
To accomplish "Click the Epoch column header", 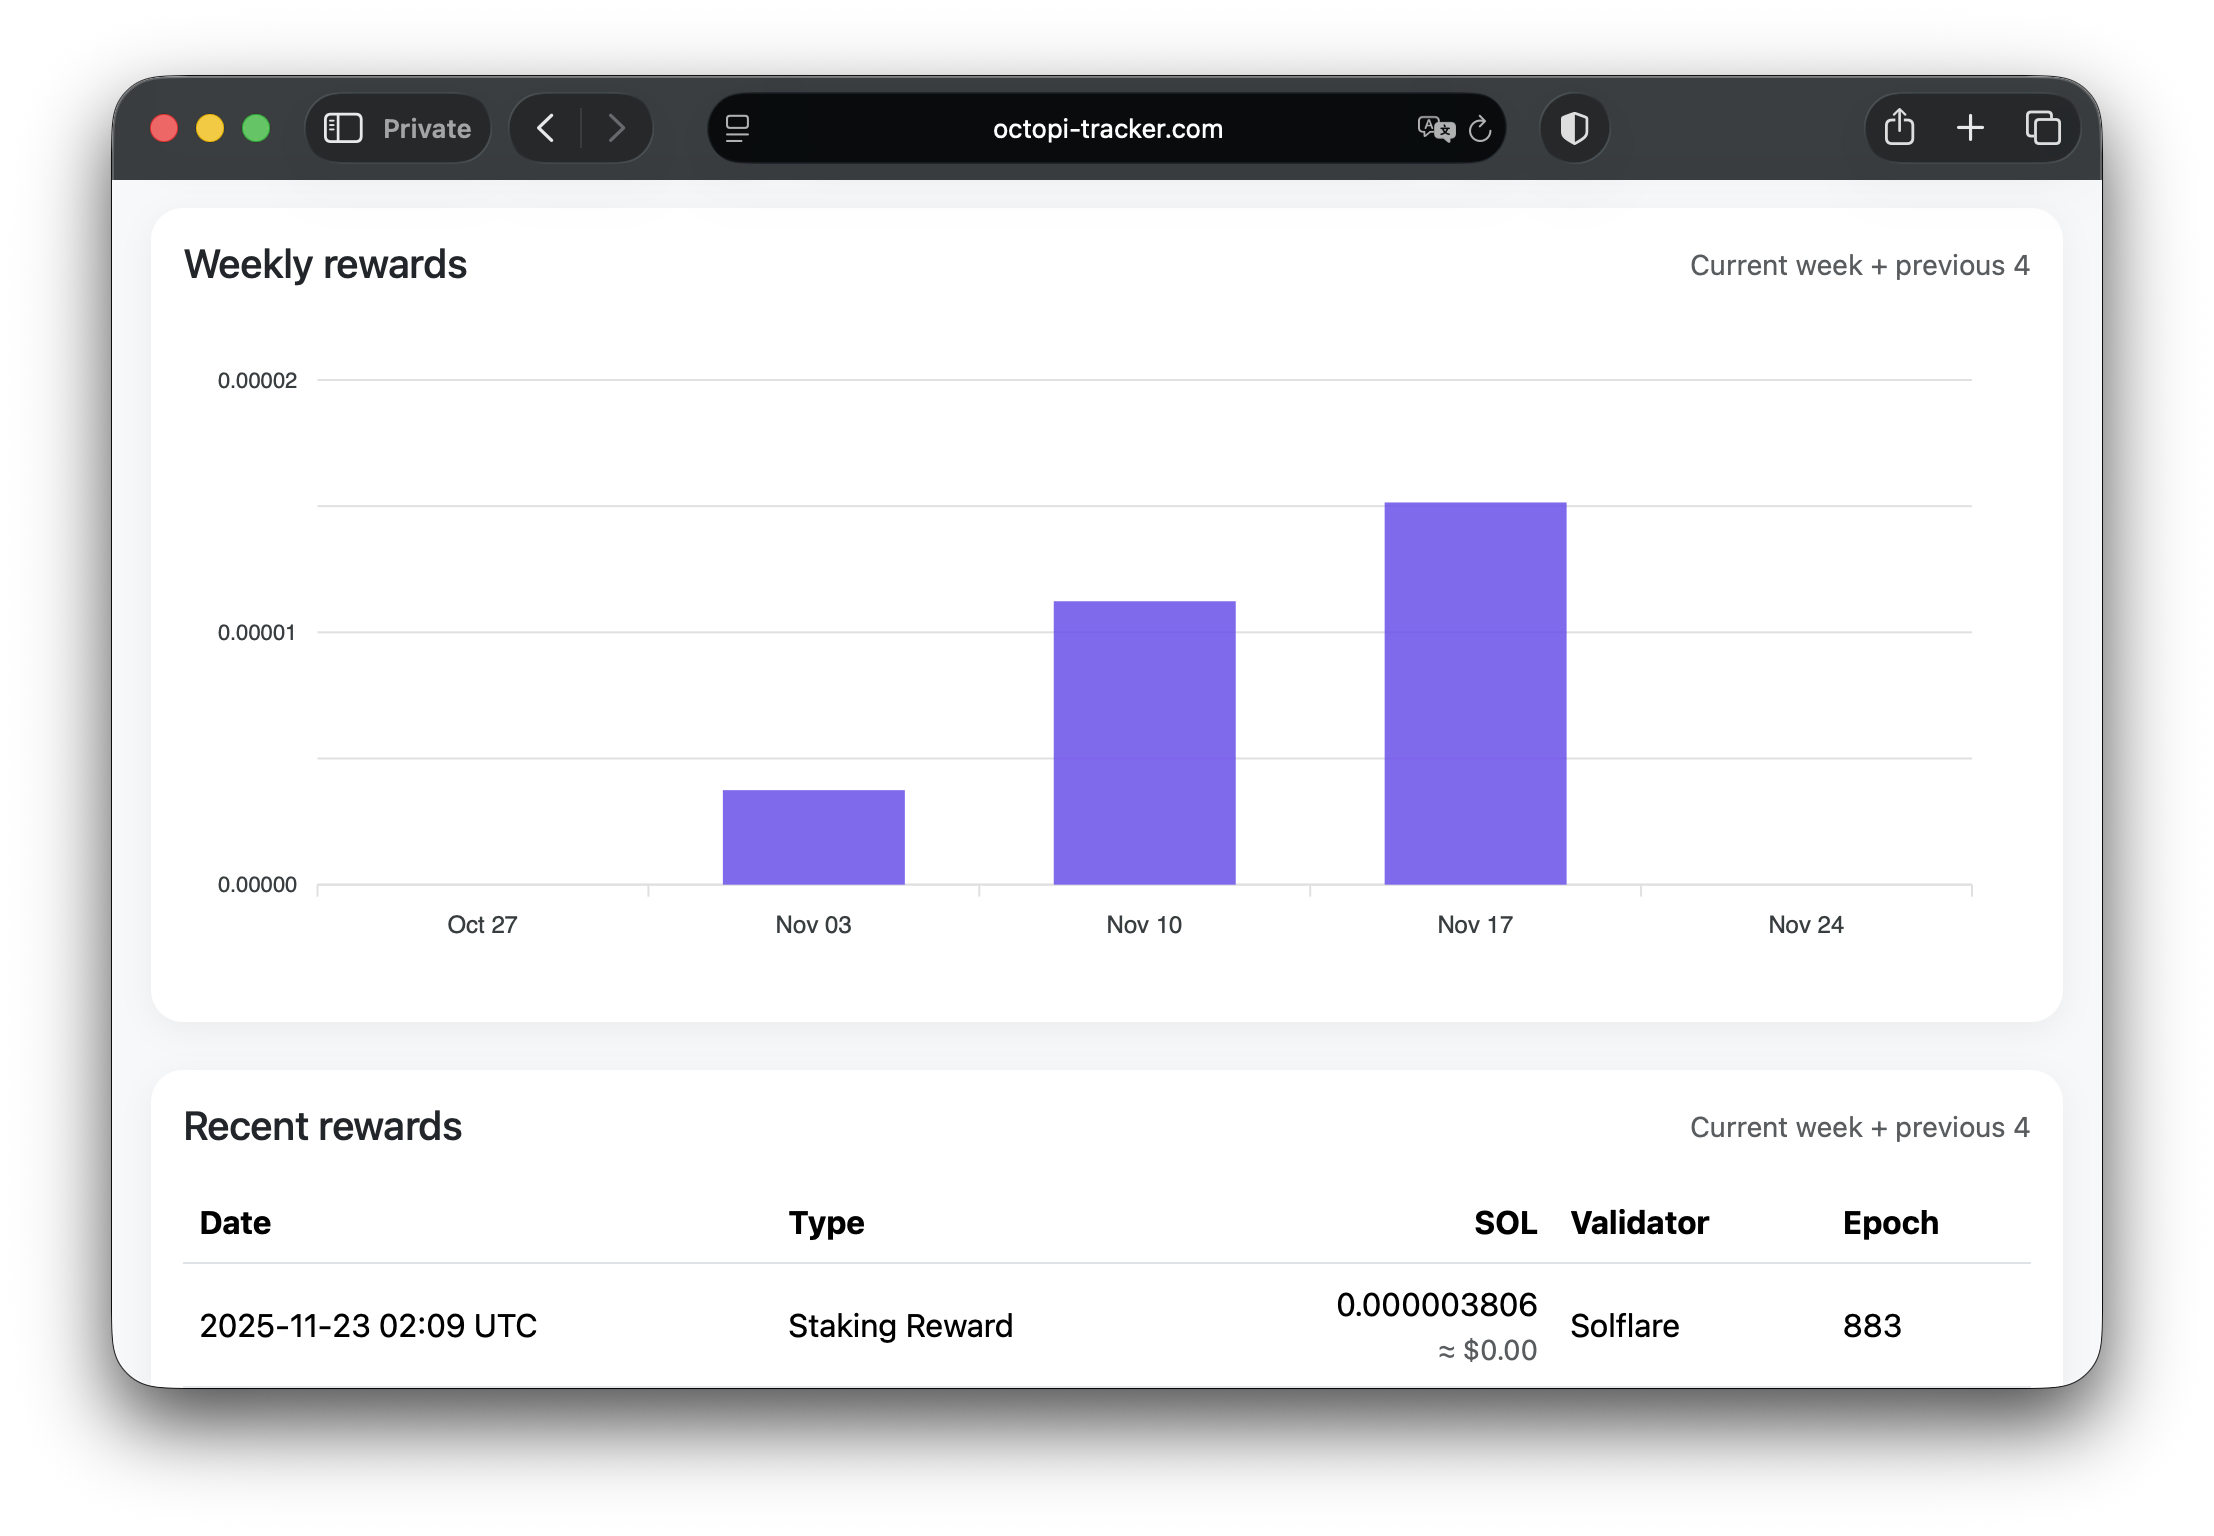I will pos(1889,1222).
